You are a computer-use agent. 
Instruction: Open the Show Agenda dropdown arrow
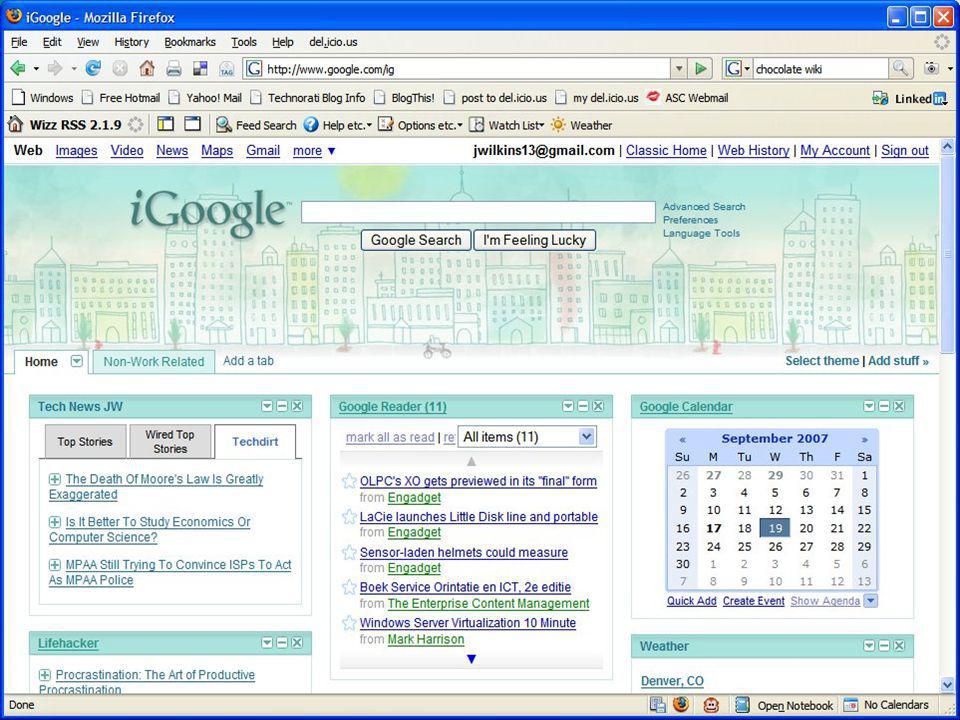tap(870, 601)
